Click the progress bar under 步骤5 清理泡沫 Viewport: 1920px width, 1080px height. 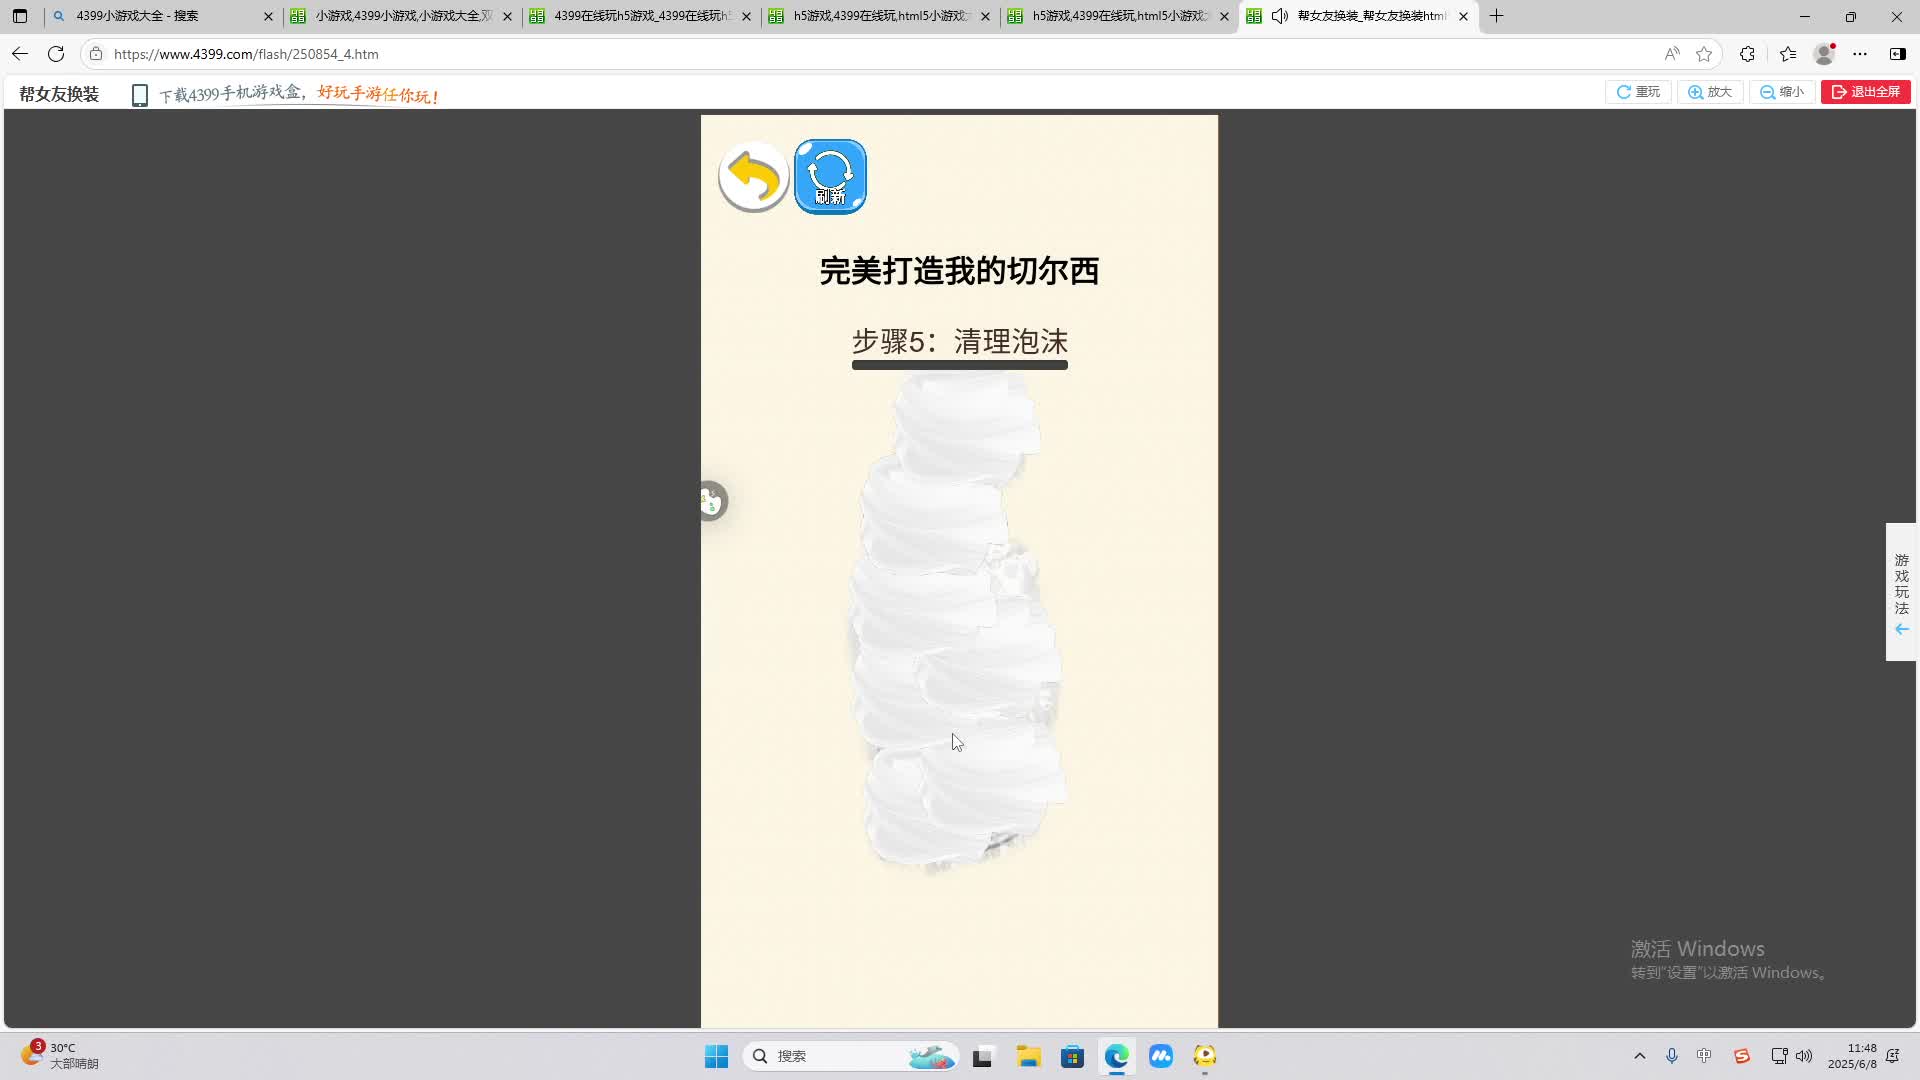point(959,365)
